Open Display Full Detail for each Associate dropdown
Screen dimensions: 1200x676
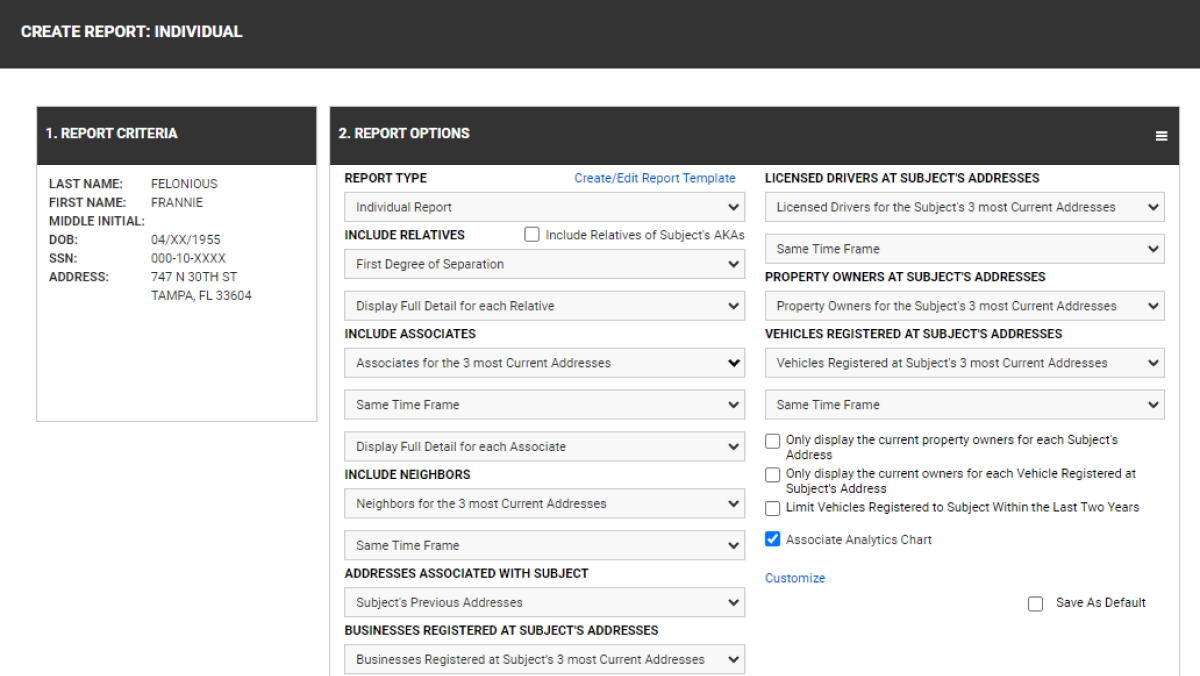click(x=544, y=447)
